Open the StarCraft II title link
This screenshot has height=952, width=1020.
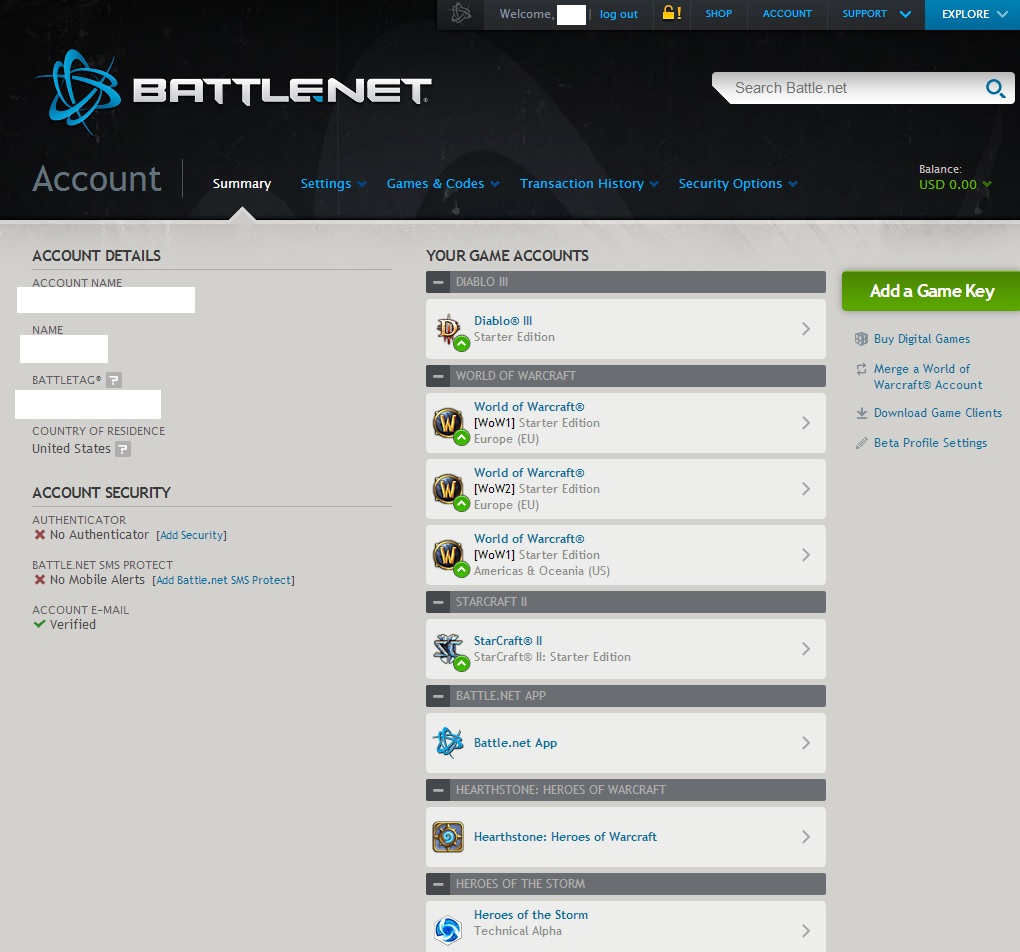coord(508,641)
